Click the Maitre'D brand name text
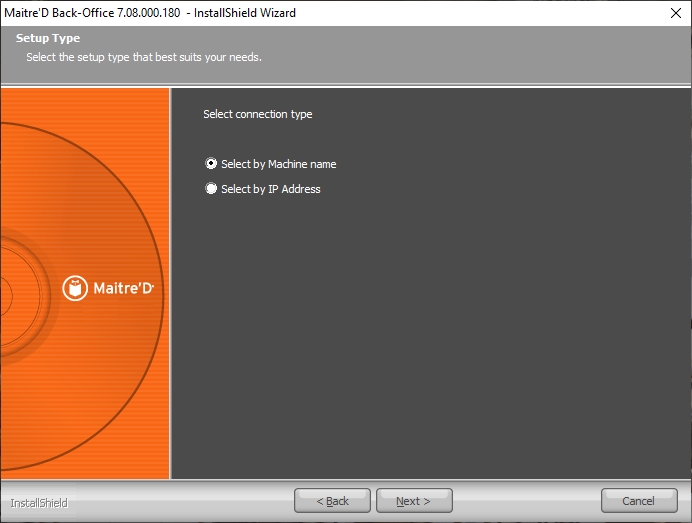The image size is (692, 523). click(123, 289)
